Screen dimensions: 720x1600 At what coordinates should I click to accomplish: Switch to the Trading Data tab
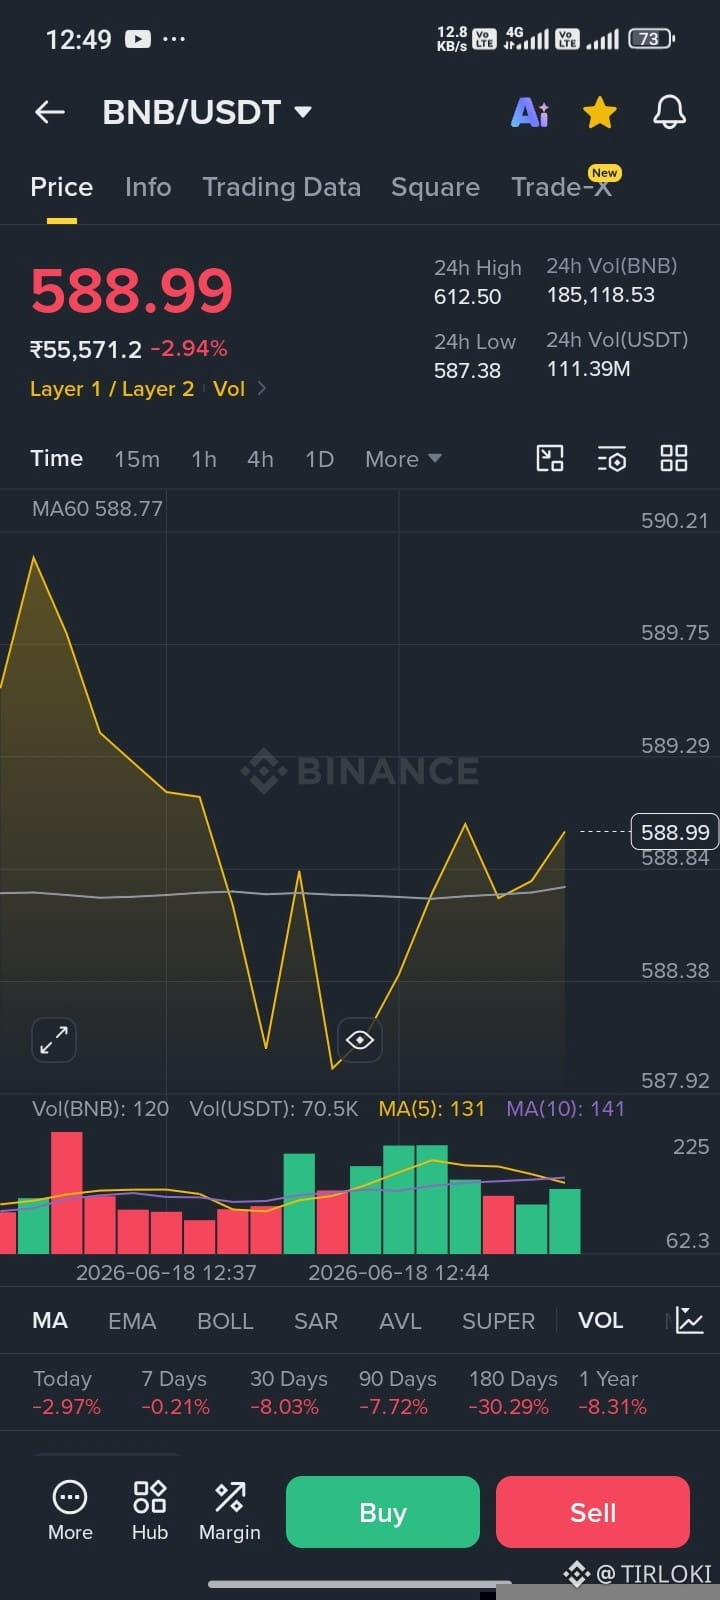281,187
